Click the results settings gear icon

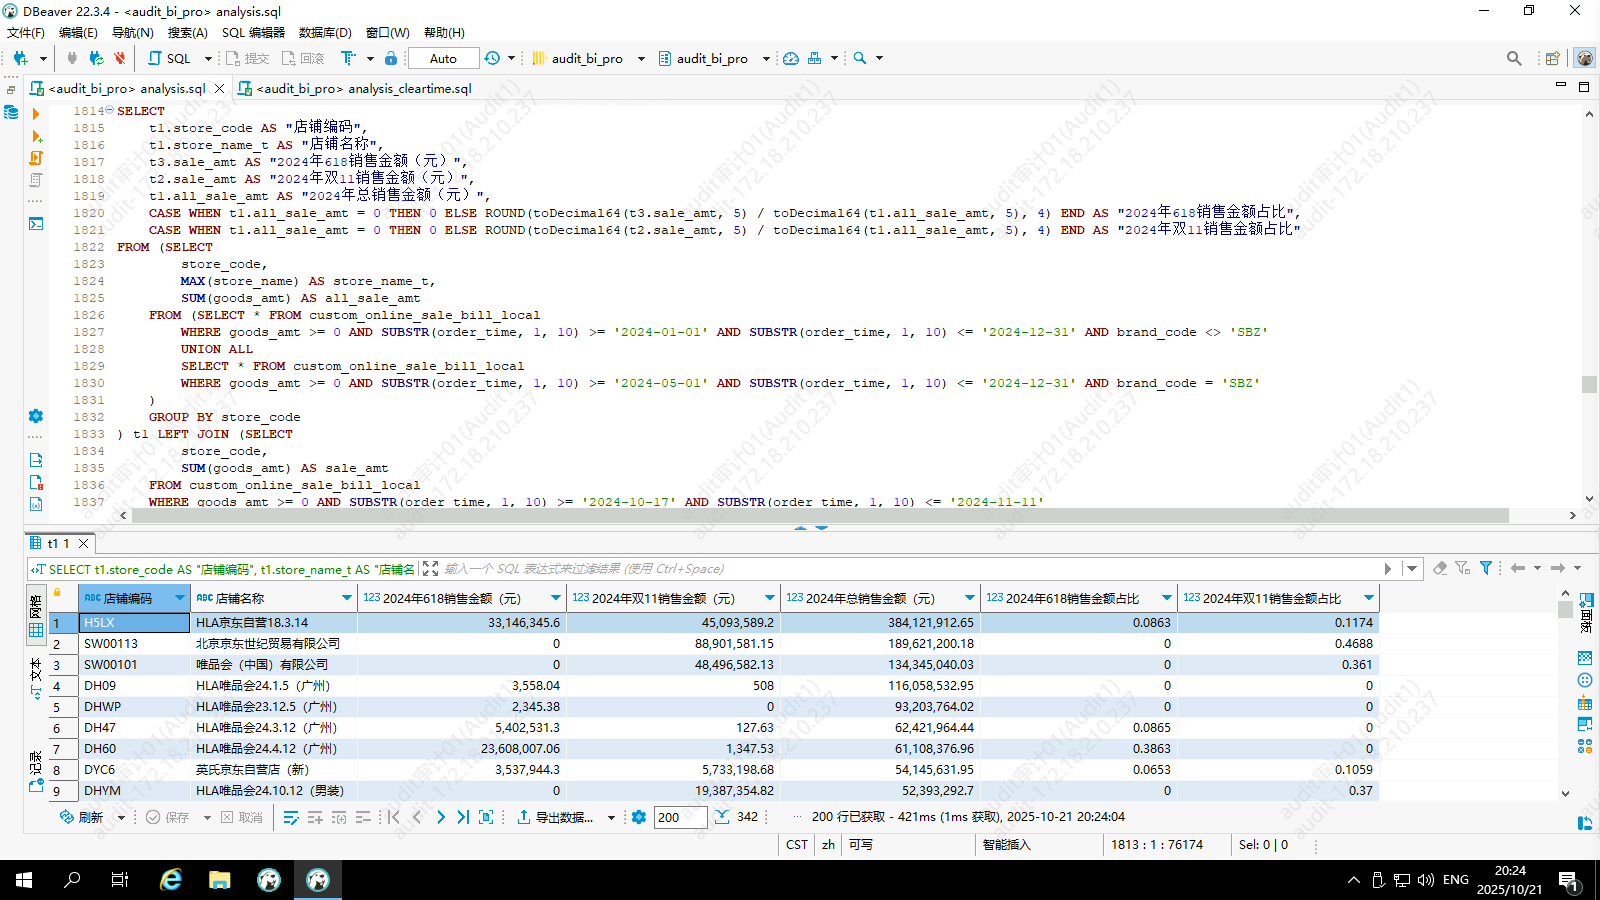639,817
